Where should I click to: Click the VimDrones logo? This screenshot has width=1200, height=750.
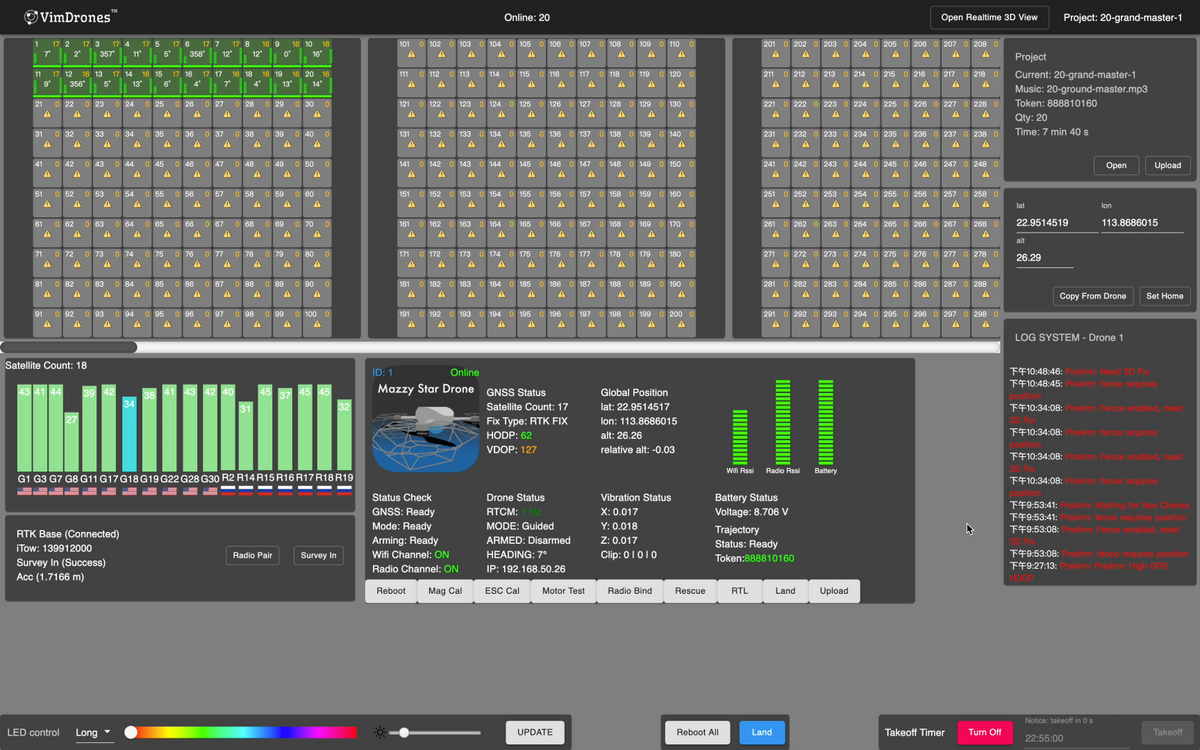(70, 16)
